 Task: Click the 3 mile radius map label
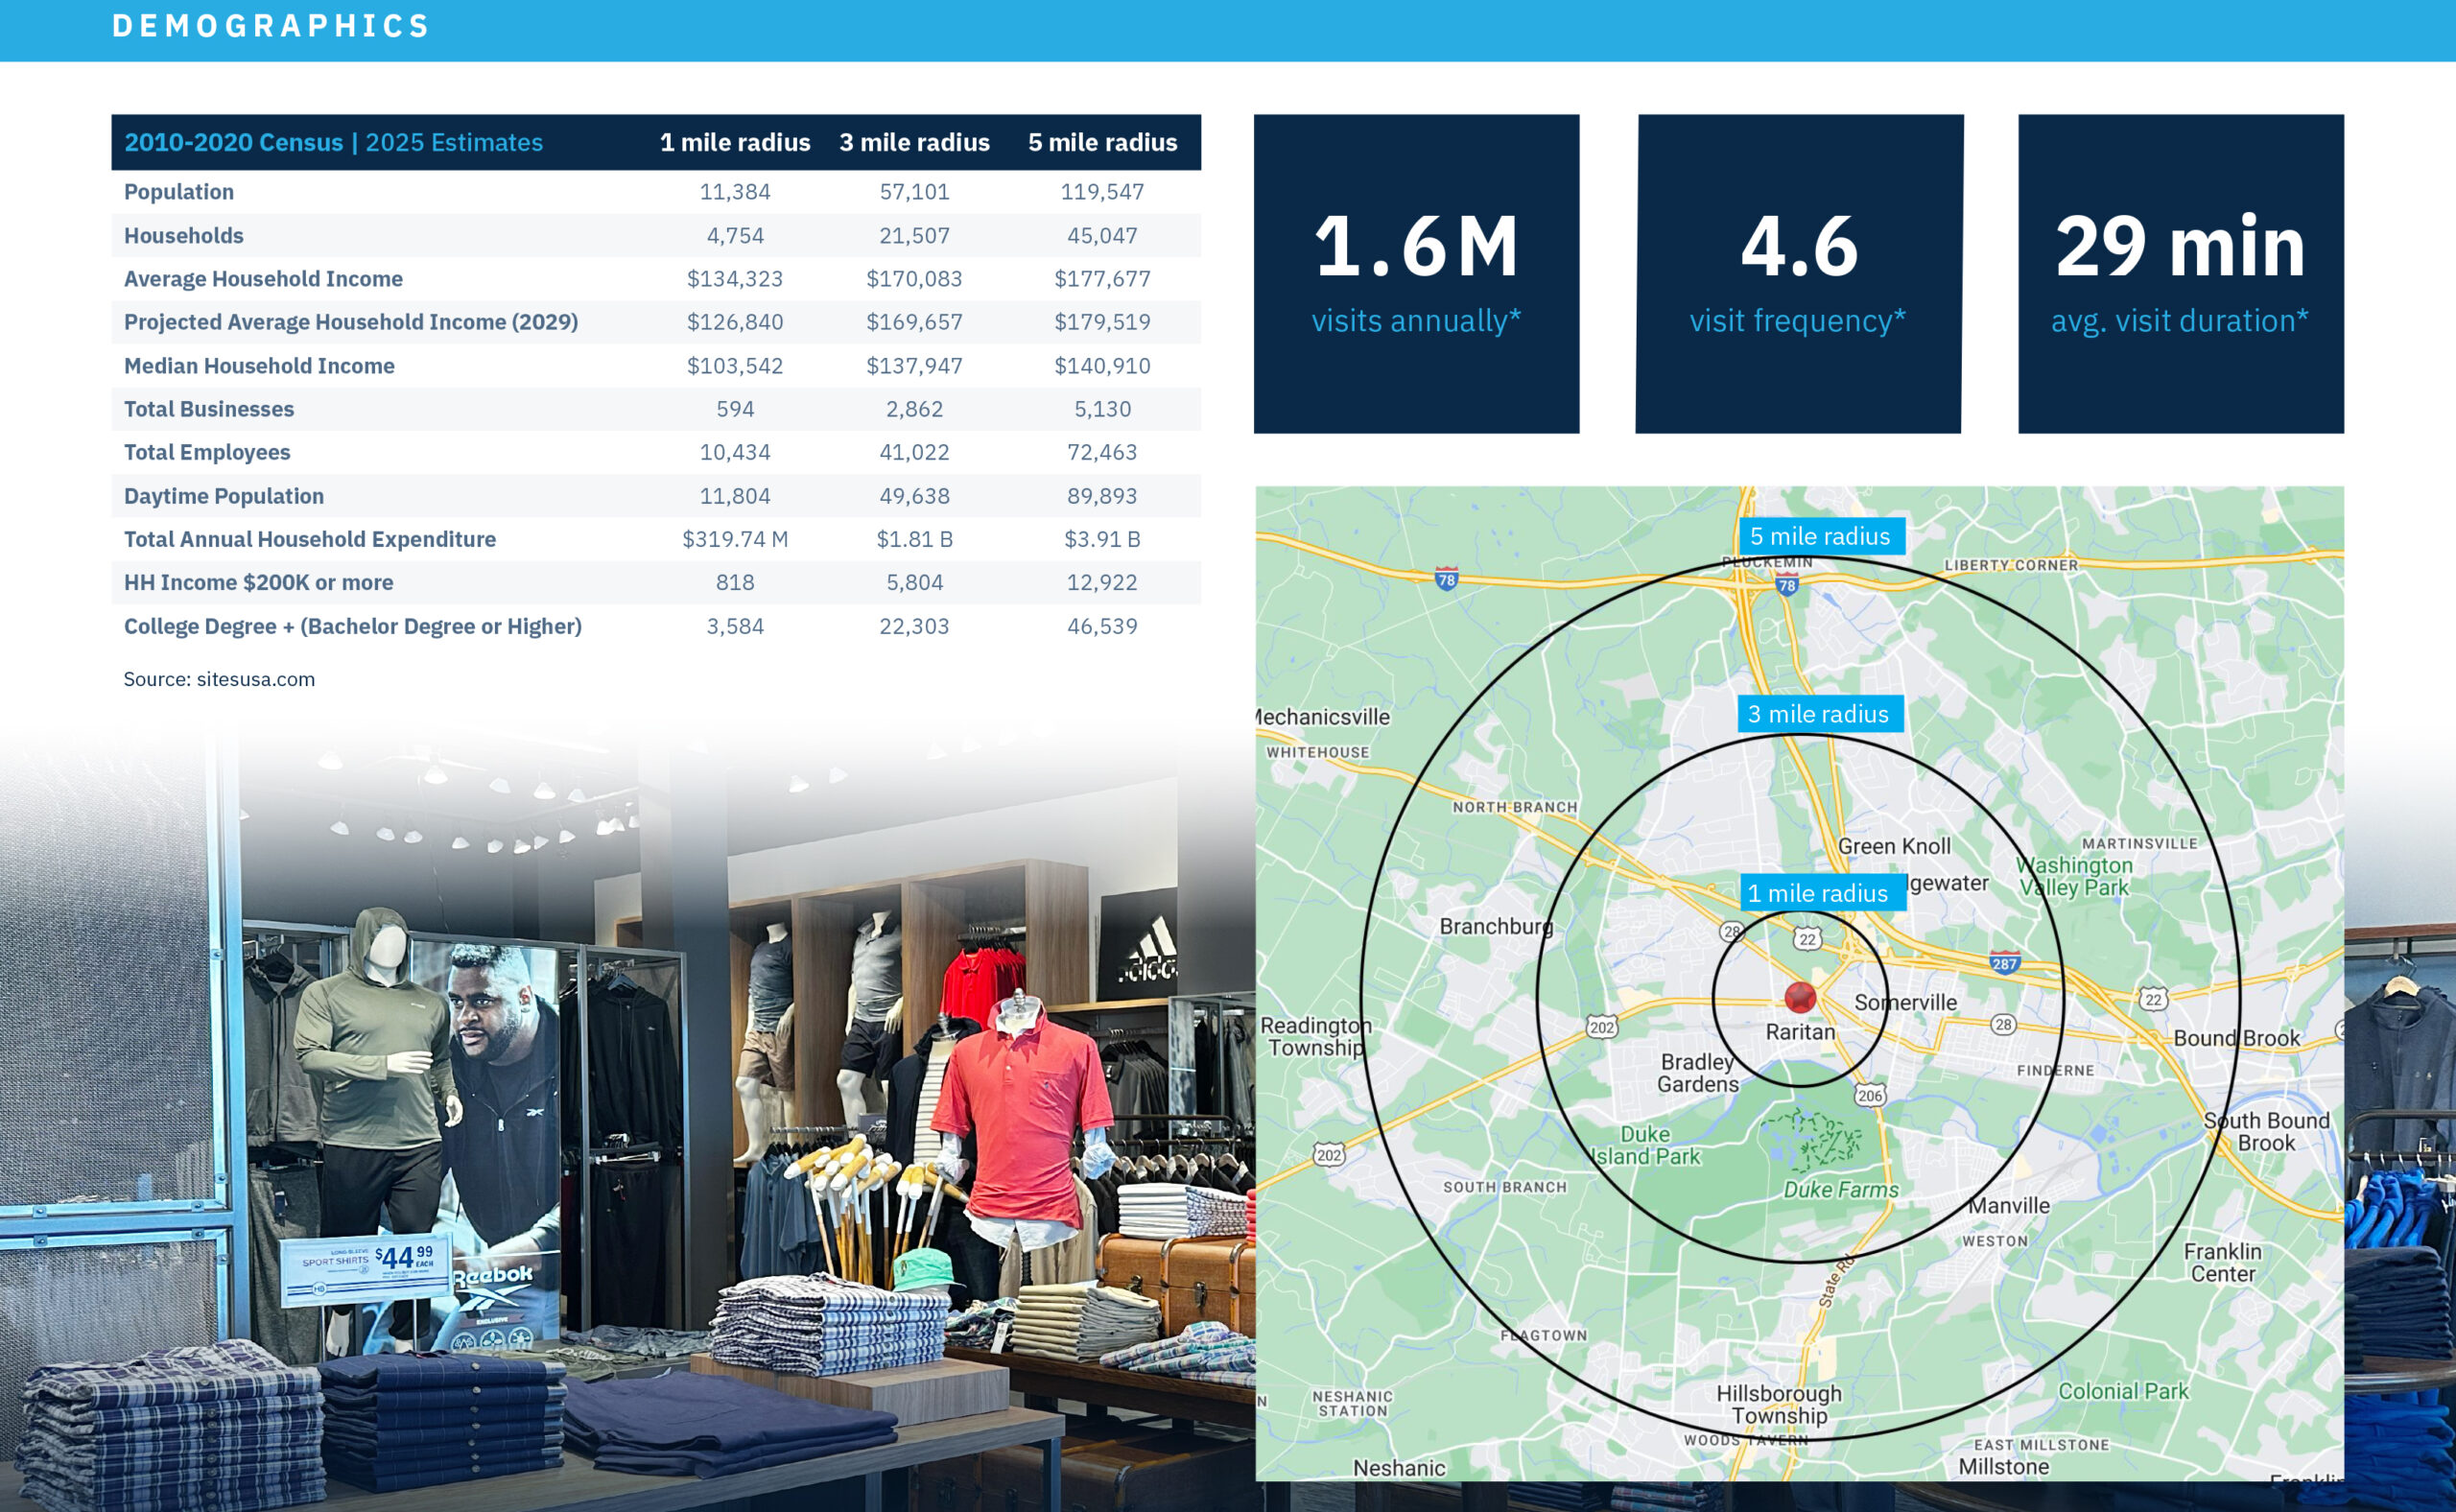point(1819,714)
